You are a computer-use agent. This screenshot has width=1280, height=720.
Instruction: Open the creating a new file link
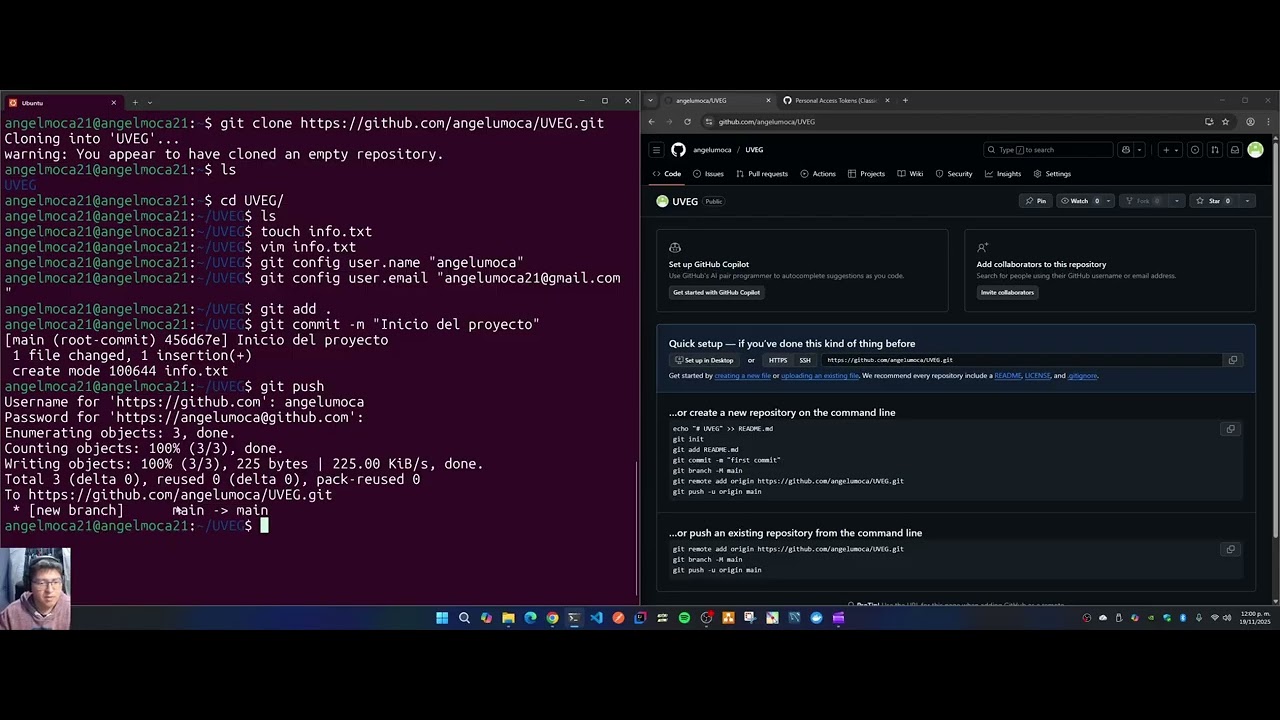tap(742, 376)
